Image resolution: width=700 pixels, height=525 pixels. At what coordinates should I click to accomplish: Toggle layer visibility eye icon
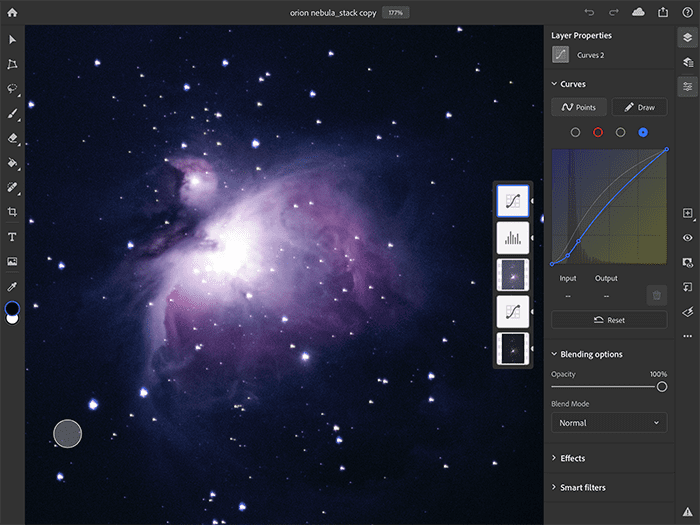687,238
